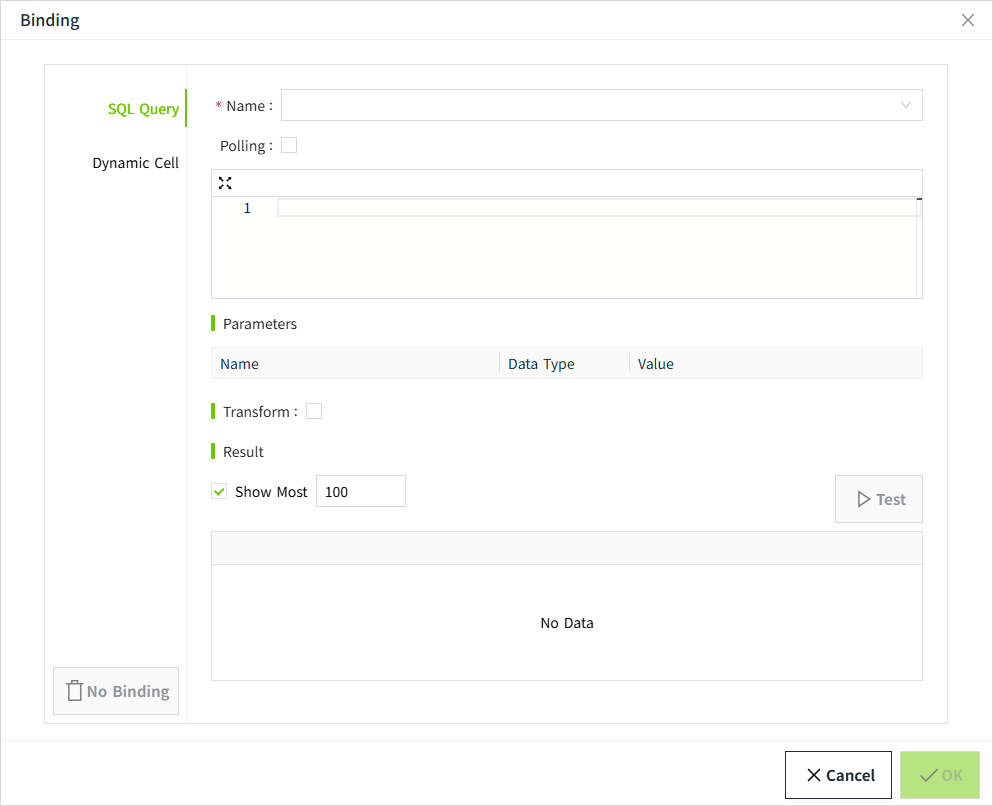Image resolution: width=993 pixels, height=806 pixels.
Task: Click the fullscreen expand icon above the SQL editor
Action: [x=225, y=183]
